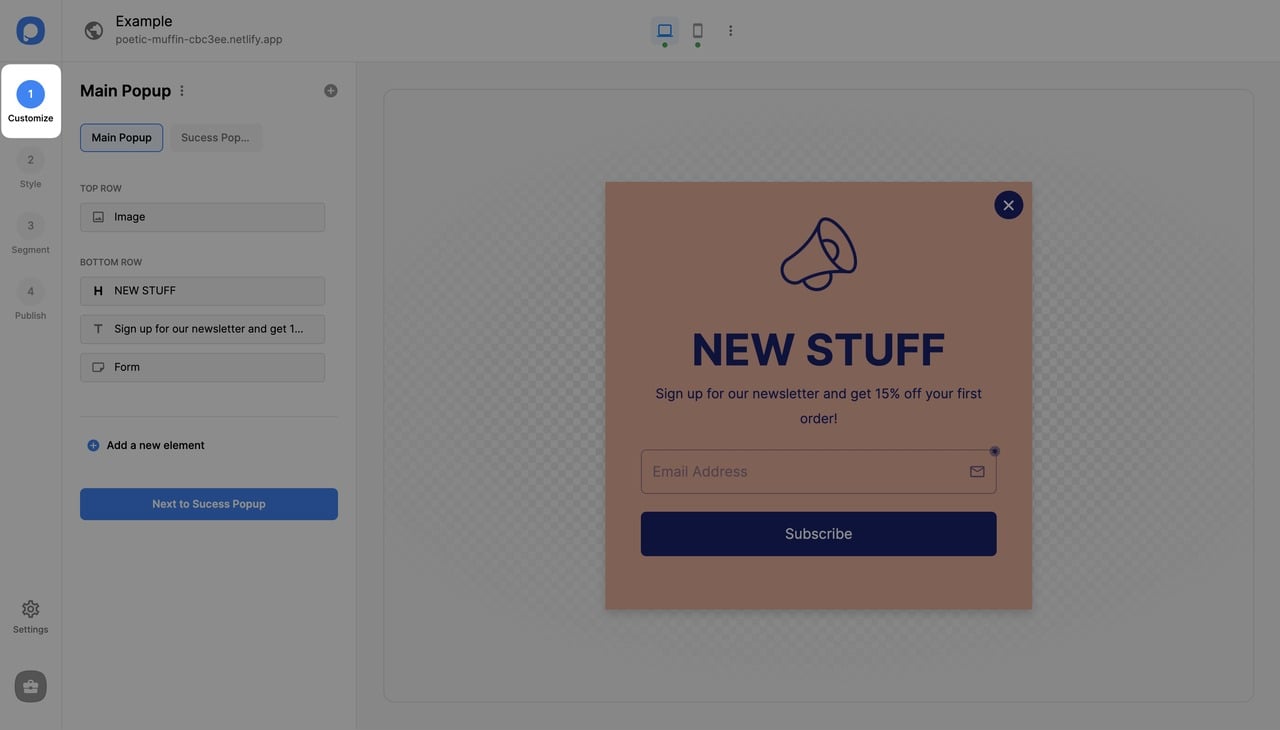Switch preview to desktop view
This screenshot has height=730, width=1280.
[x=664, y=30]
